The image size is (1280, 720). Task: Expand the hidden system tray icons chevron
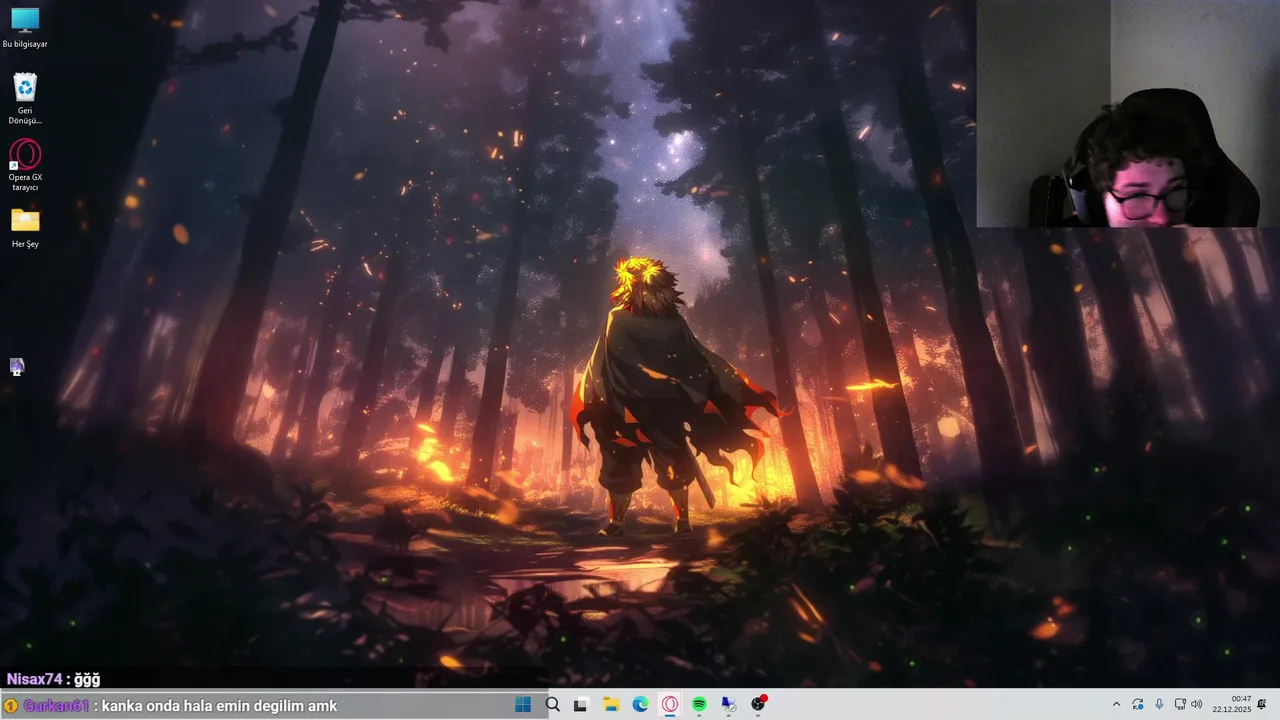pos(1116,704)
